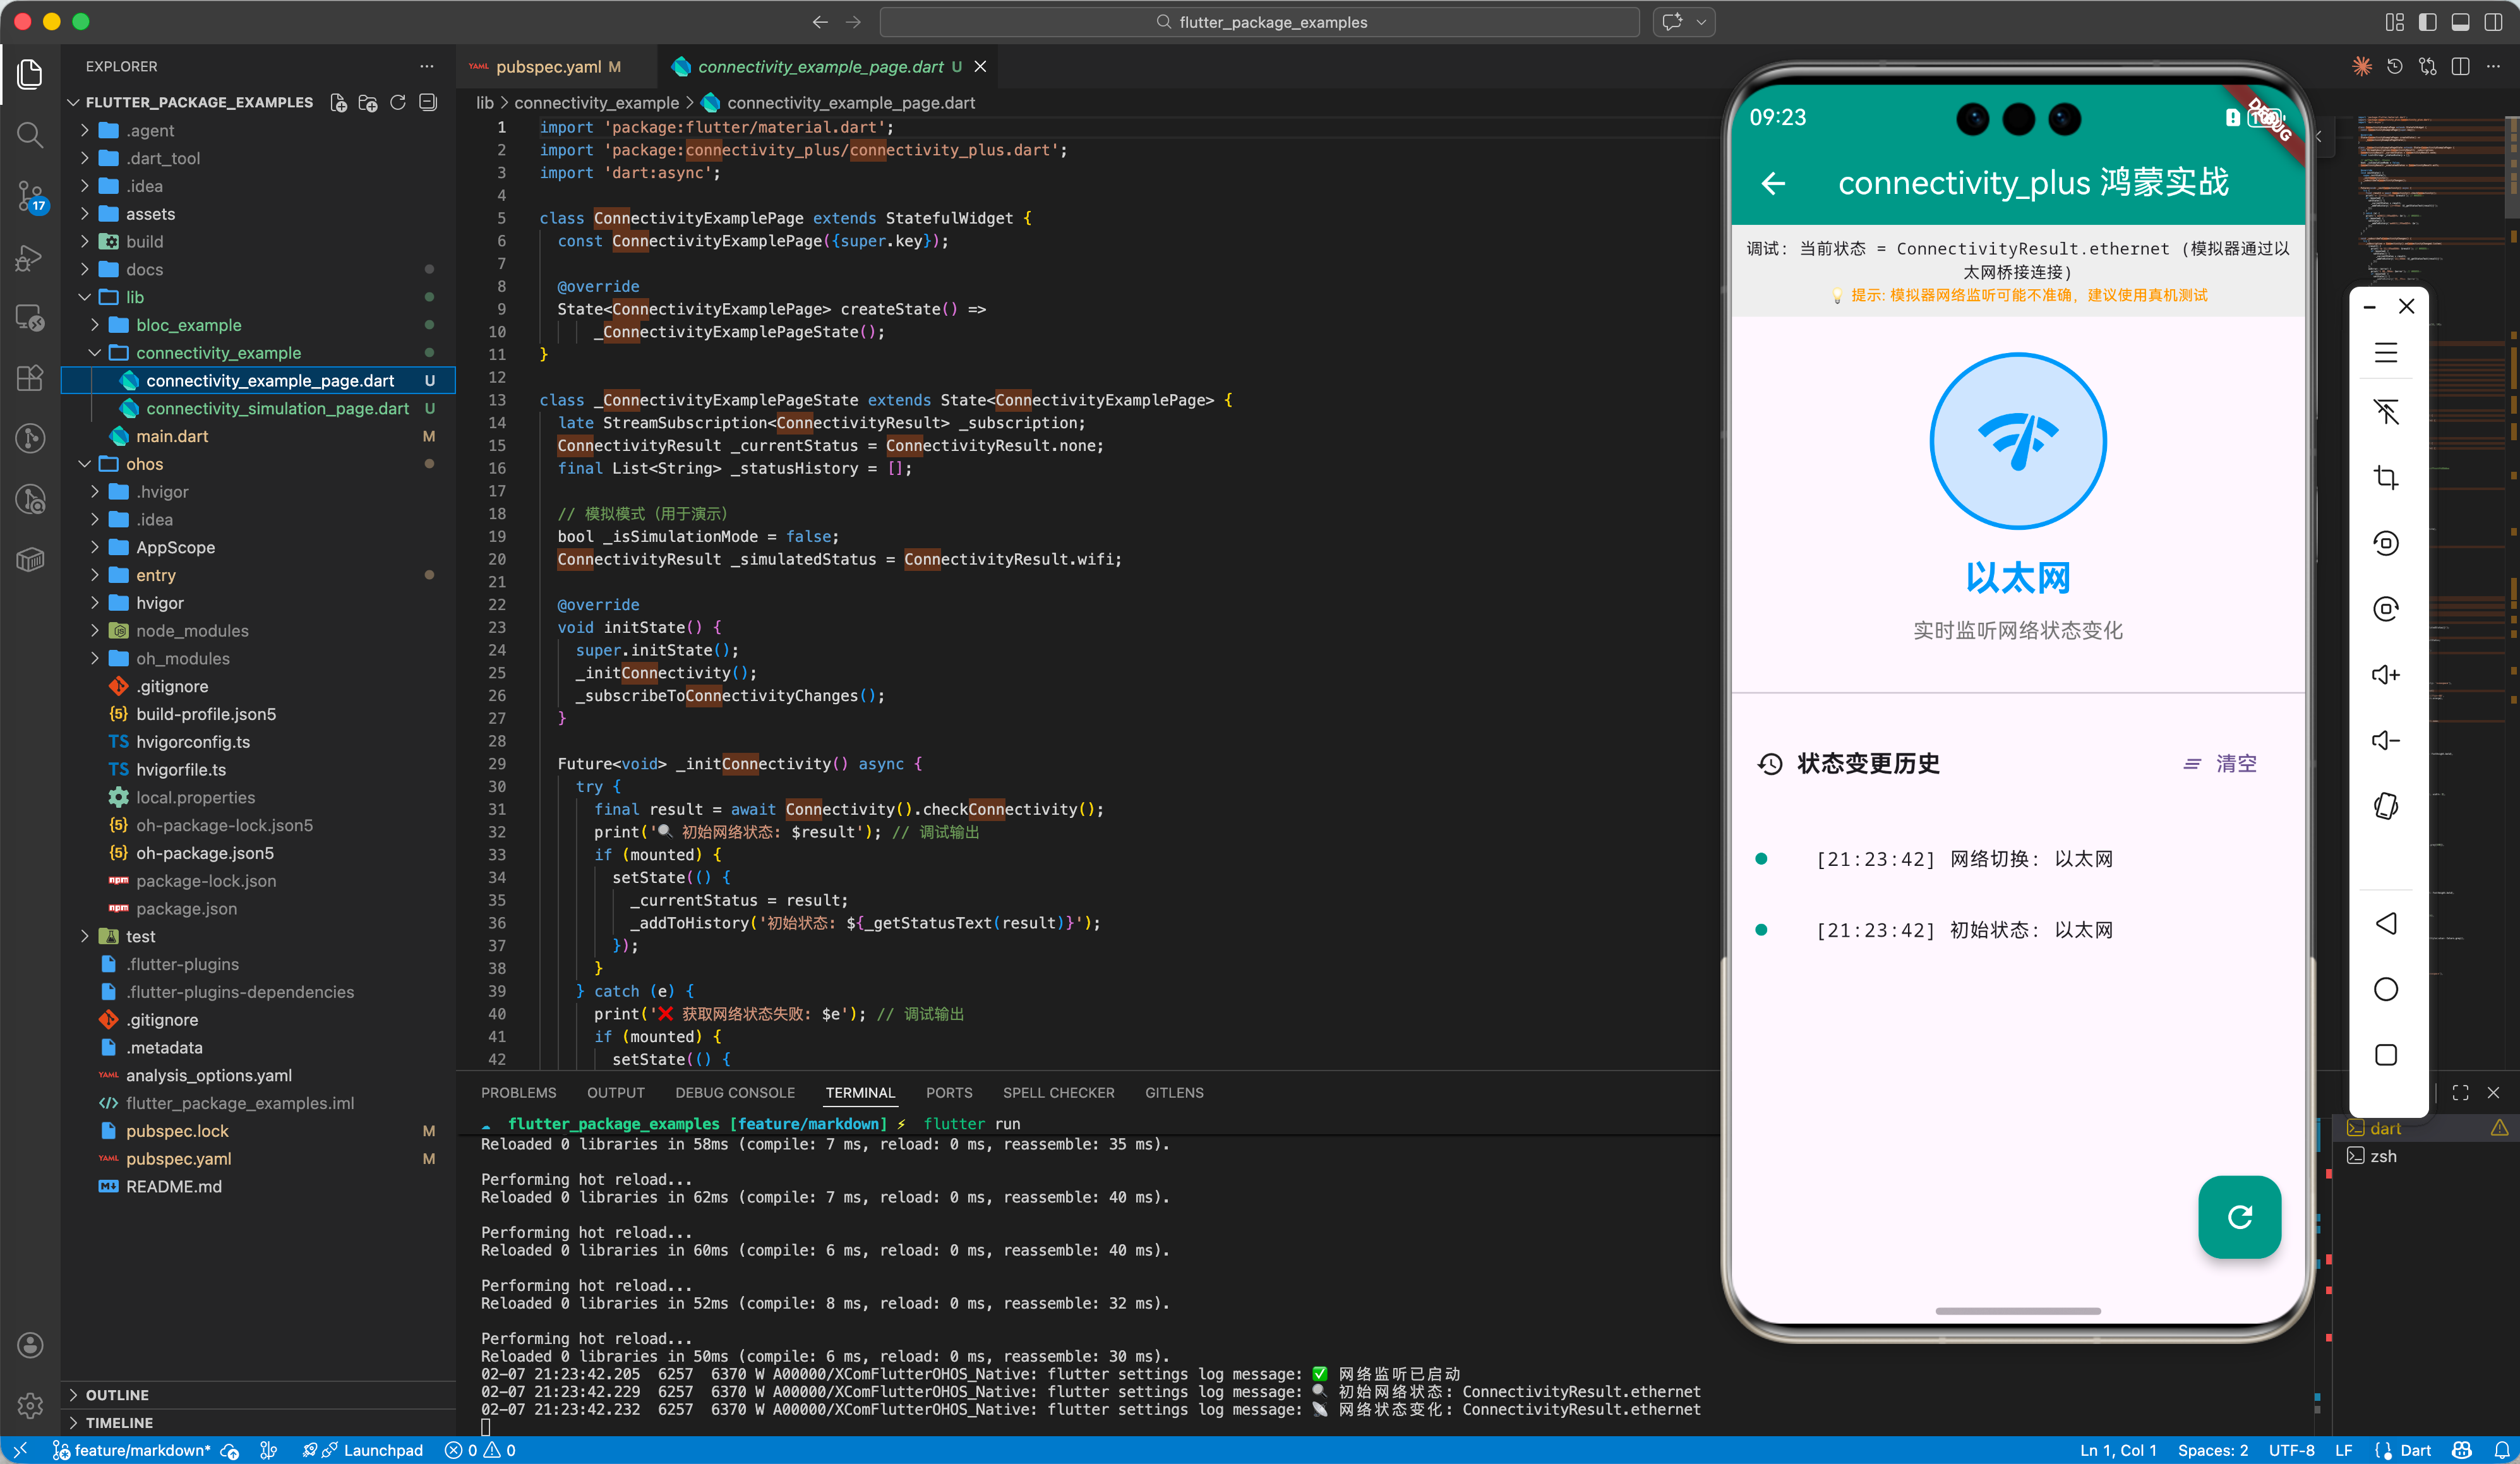The height and width of the screenshot is (1464, 2520).
Task: Click the command center search field
Action: point(1259,22)
